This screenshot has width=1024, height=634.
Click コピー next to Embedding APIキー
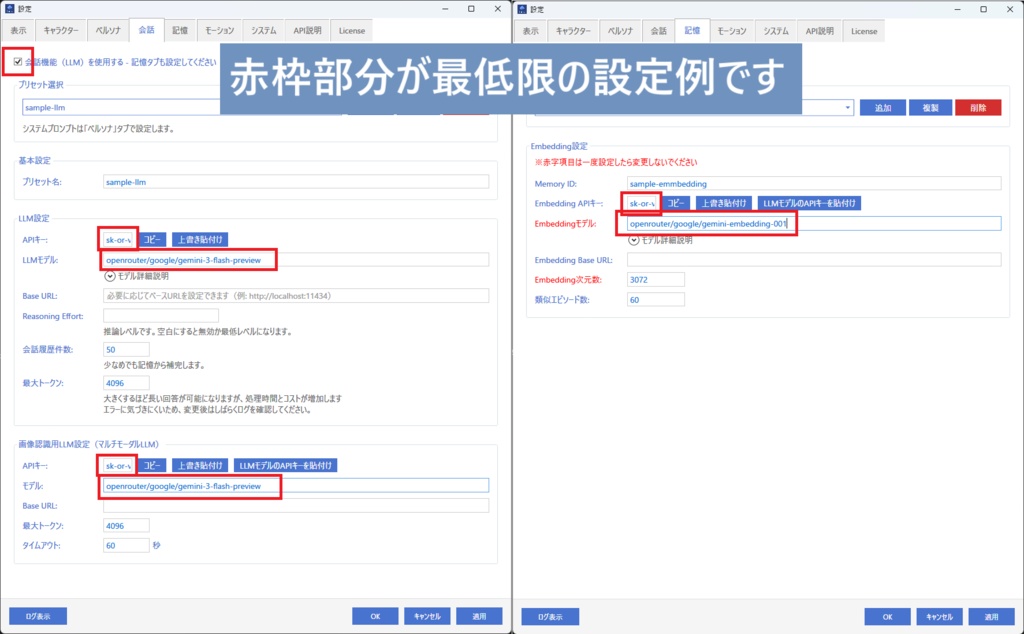tap(676, 203)
